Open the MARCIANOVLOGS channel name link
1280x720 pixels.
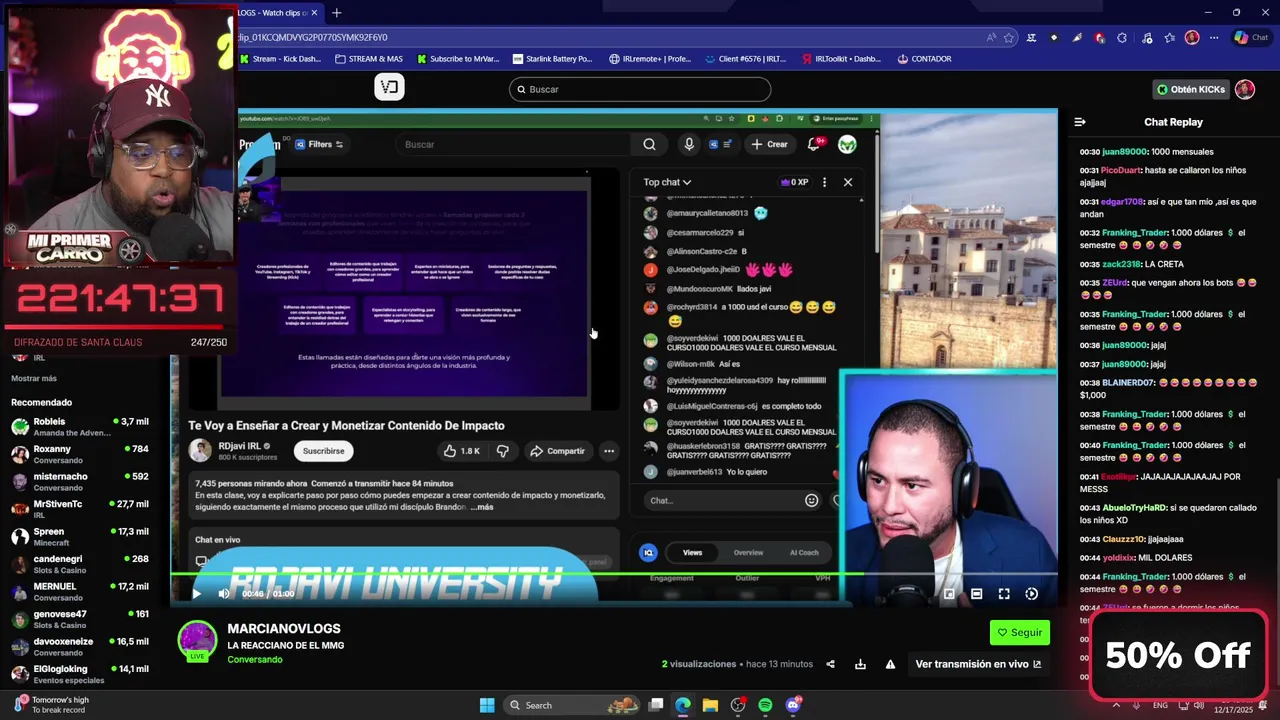(x=284, y=629)
